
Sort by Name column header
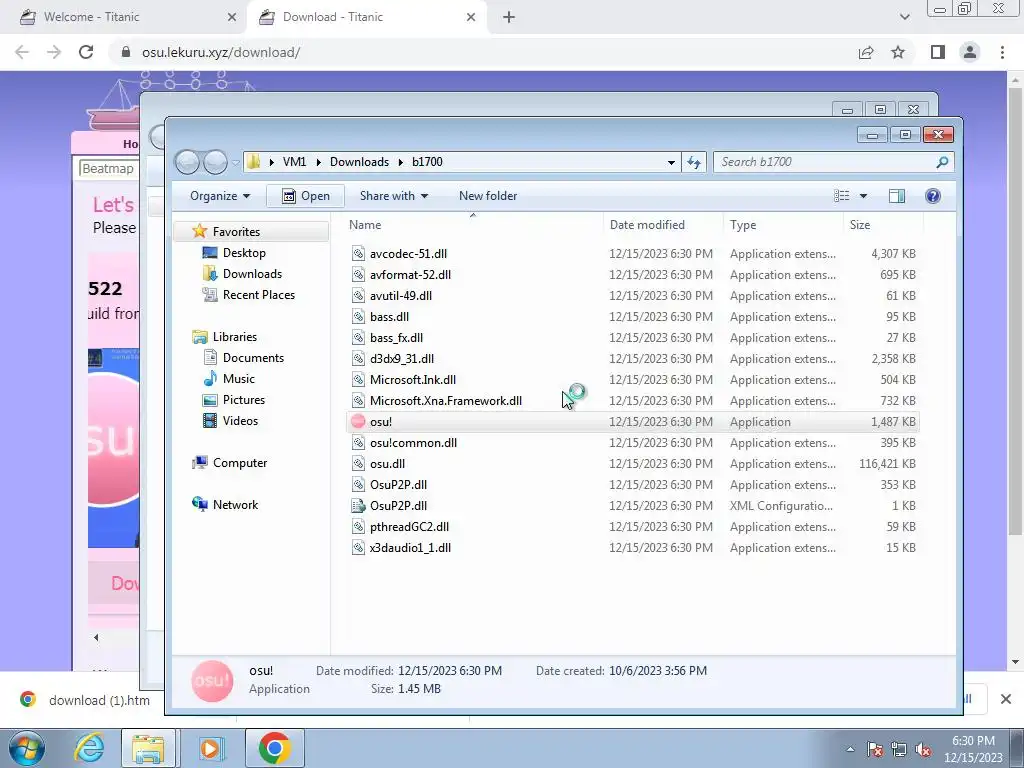(x=365, y=225)
